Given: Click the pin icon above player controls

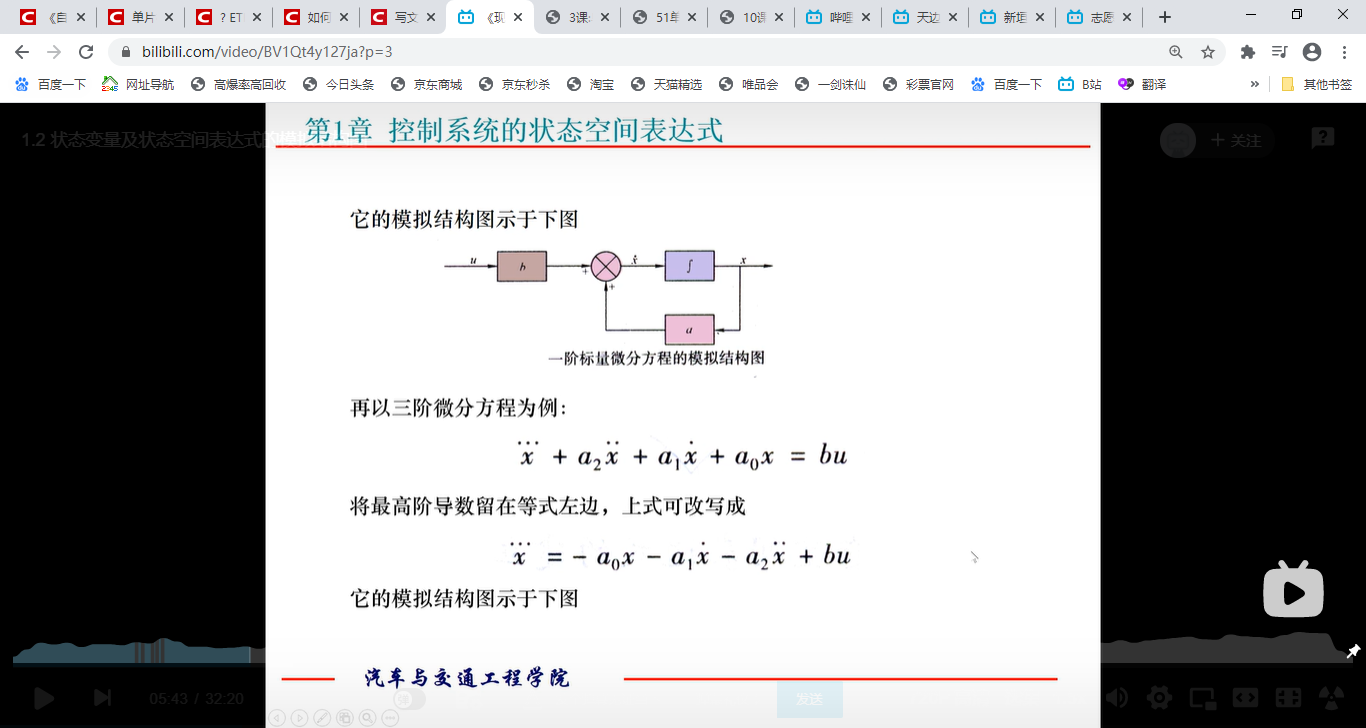Looking at the screenshot, I should [x=1353, y=651].
